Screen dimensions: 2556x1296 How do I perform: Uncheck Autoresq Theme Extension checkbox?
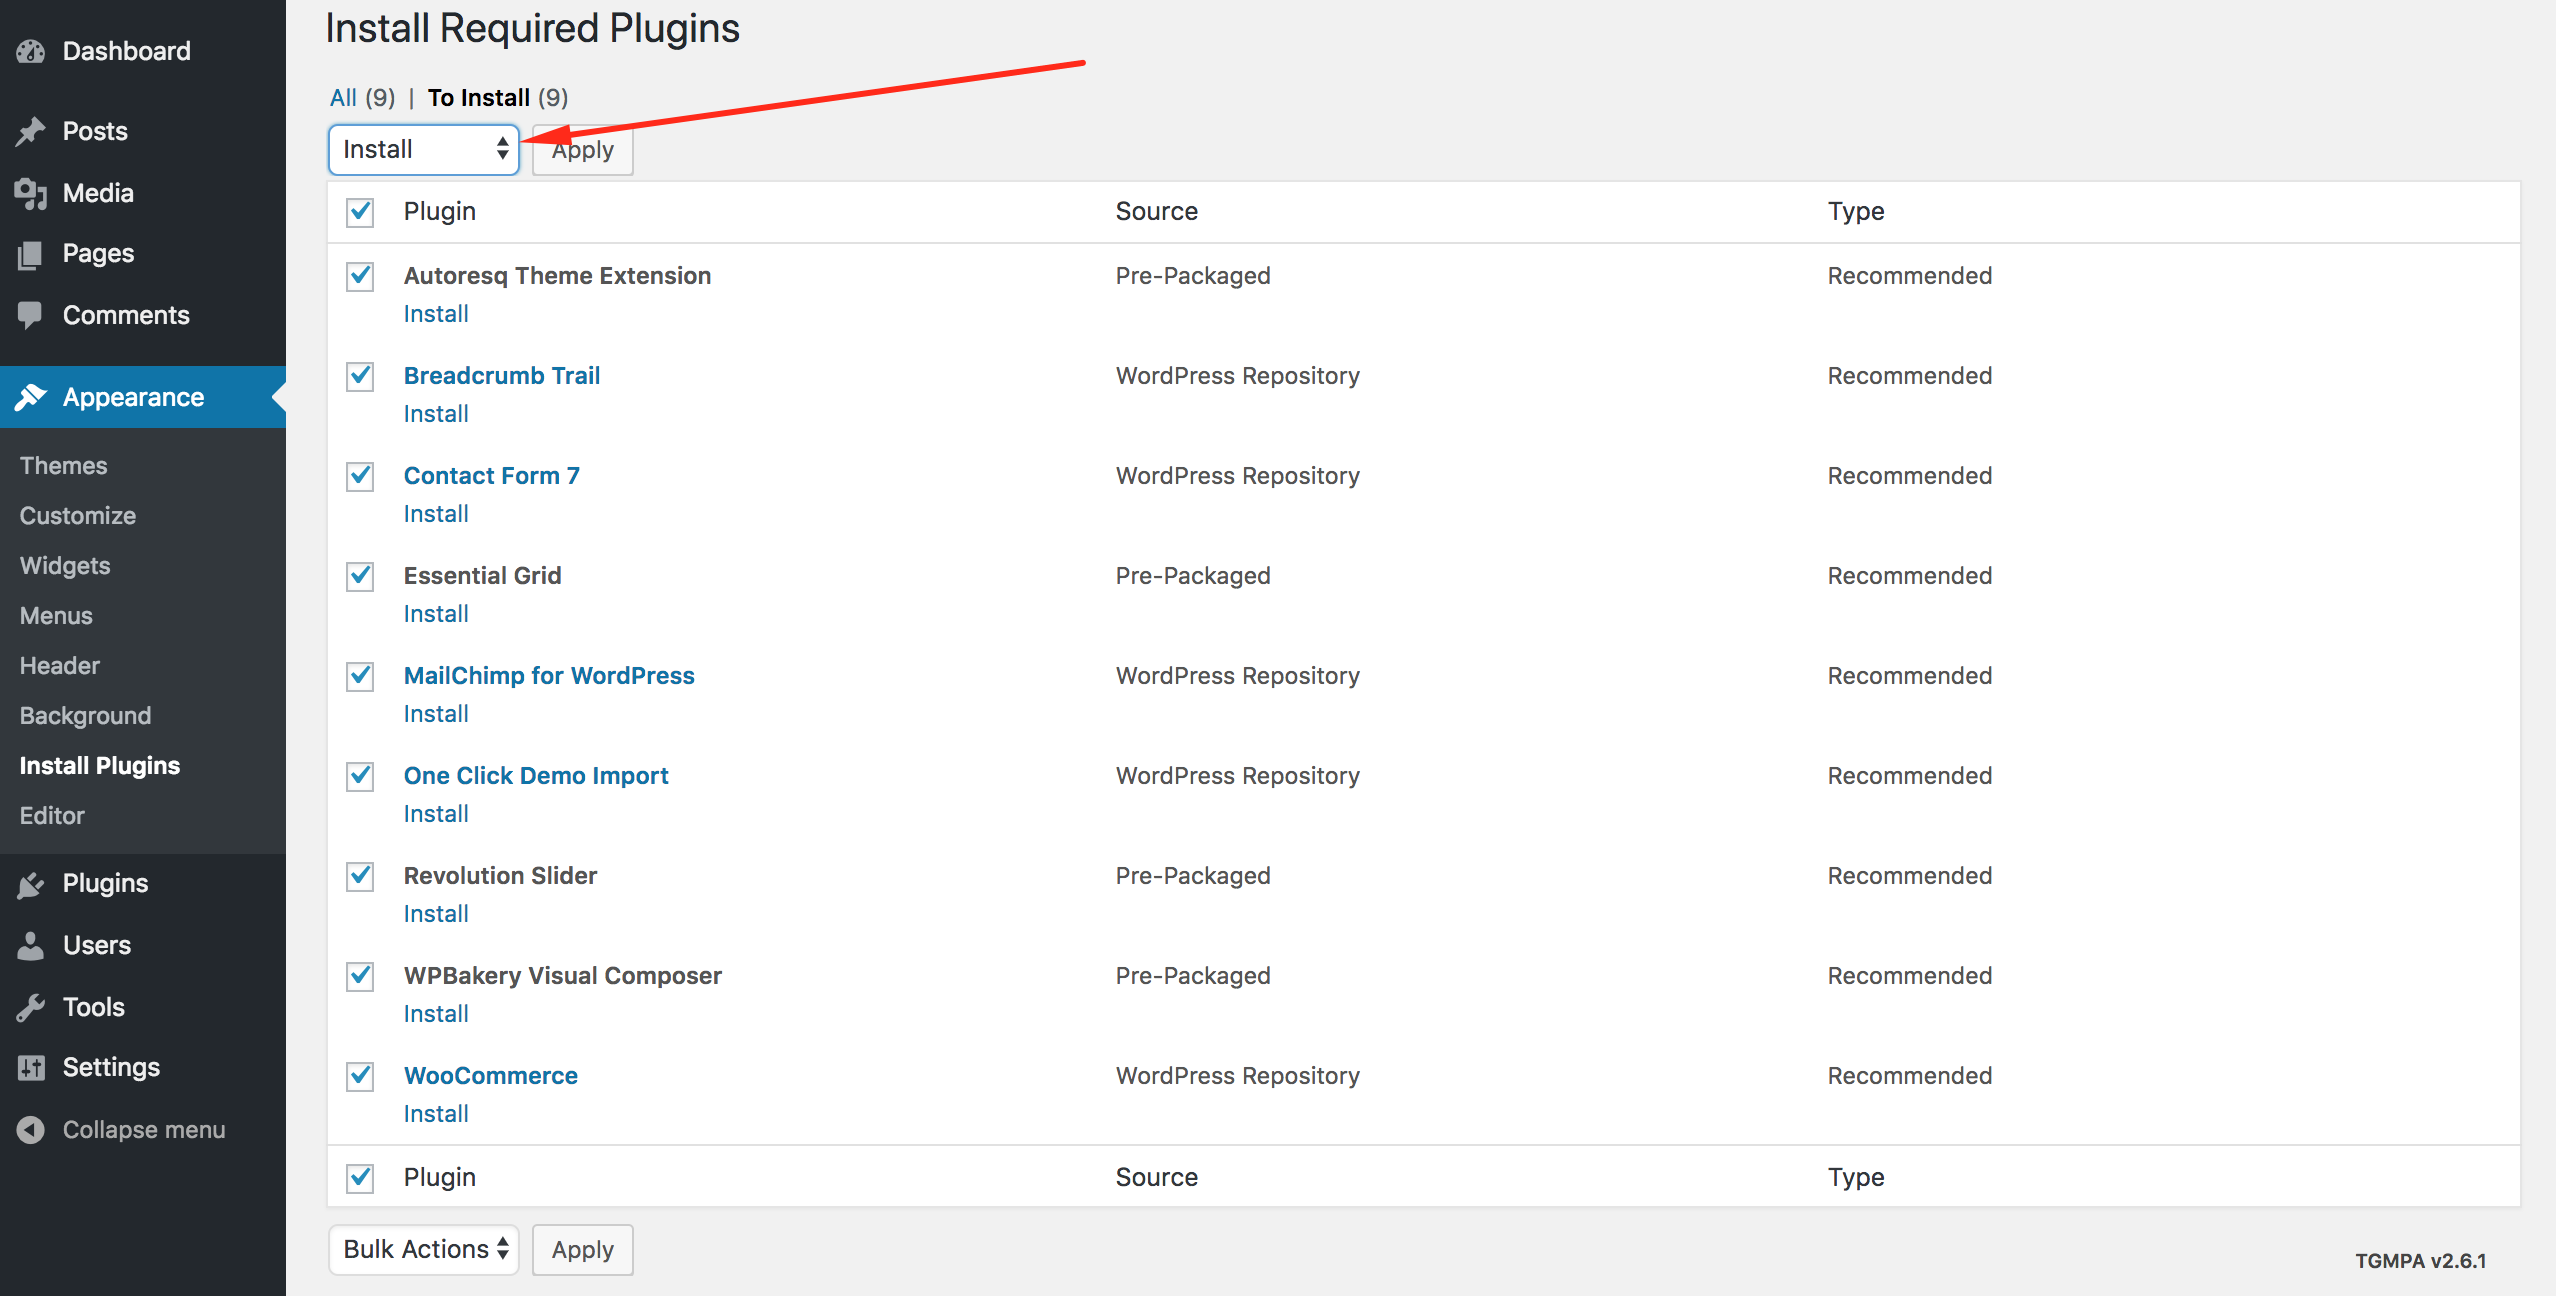pos(360,276)
